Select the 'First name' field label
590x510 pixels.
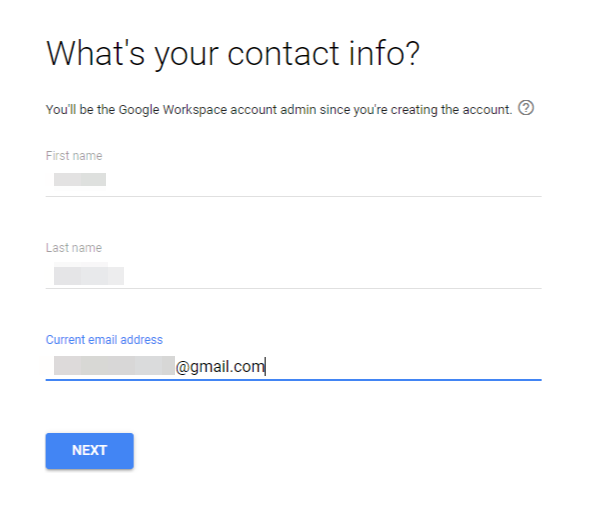point(74,155)
